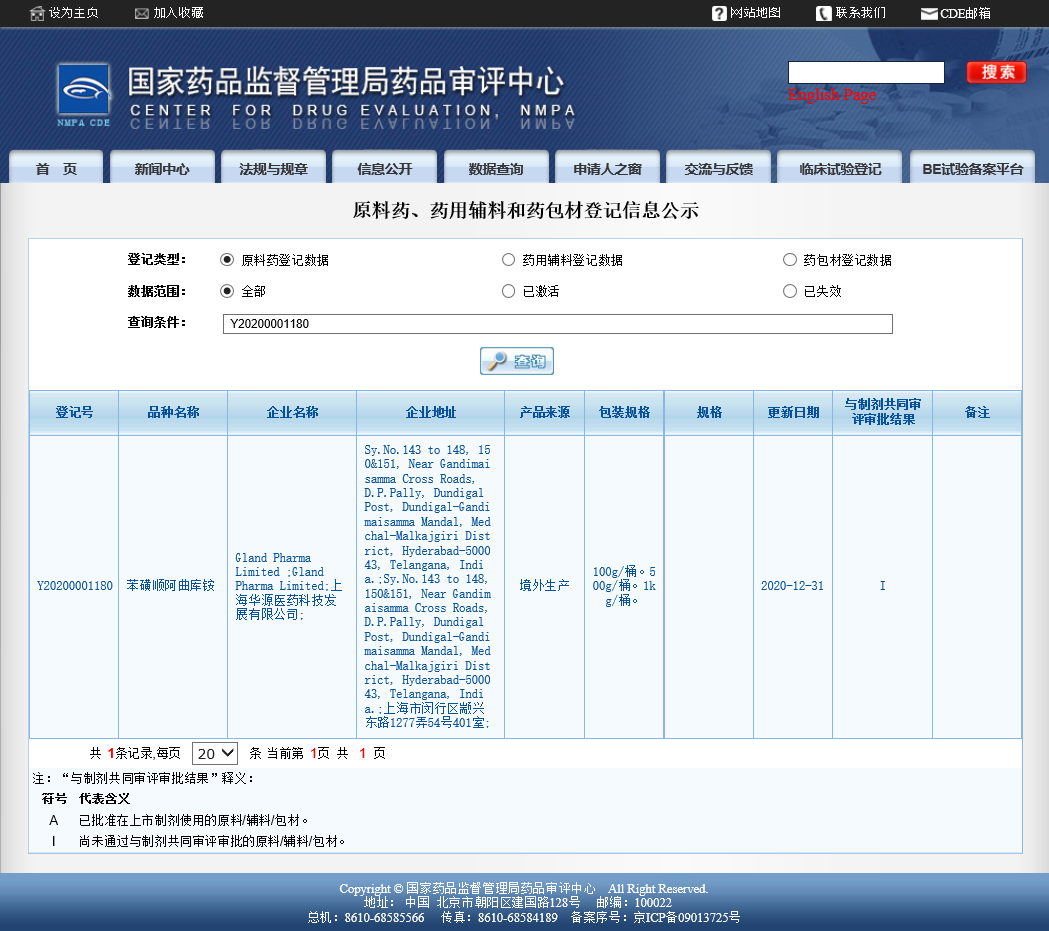Screen dimensions: 1049x931
Task: Click the magnifier 查询 query button
Action: pyautogui.click(x=516, y=361)
